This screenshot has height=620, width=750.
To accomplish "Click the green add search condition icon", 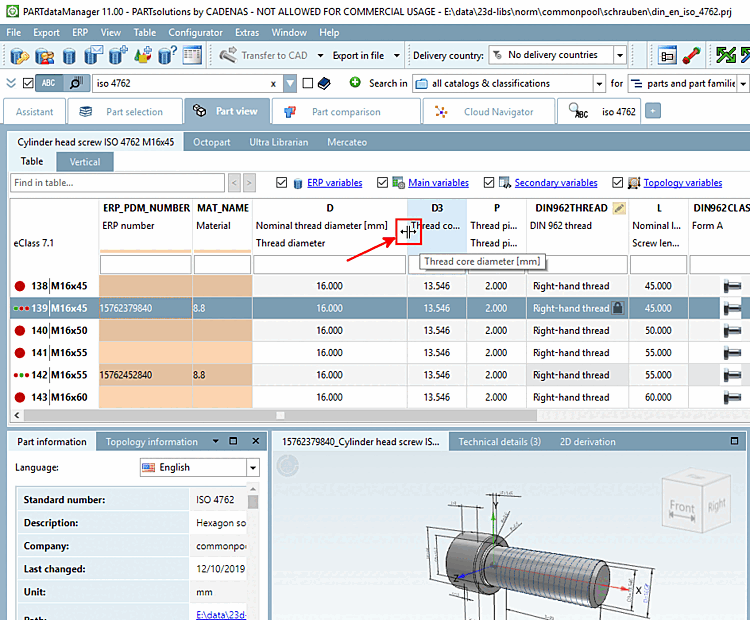I will (x=355, y=83).
